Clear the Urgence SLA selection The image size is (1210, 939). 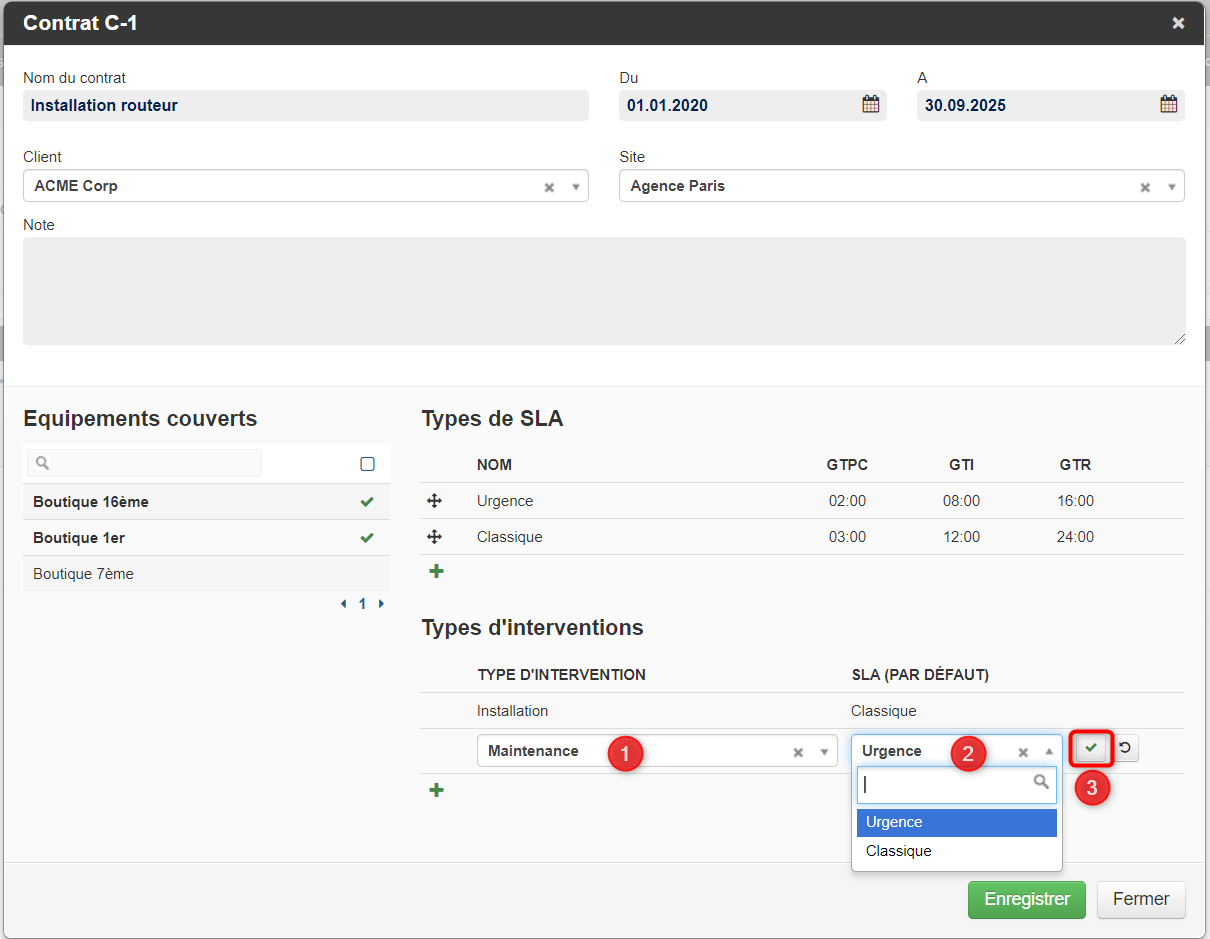click(1023, 752)
